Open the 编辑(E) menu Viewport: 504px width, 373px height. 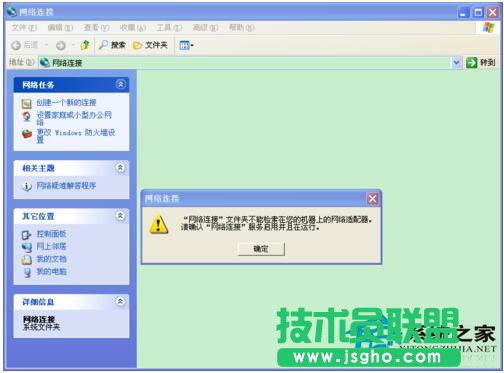(x=60, y=28)
